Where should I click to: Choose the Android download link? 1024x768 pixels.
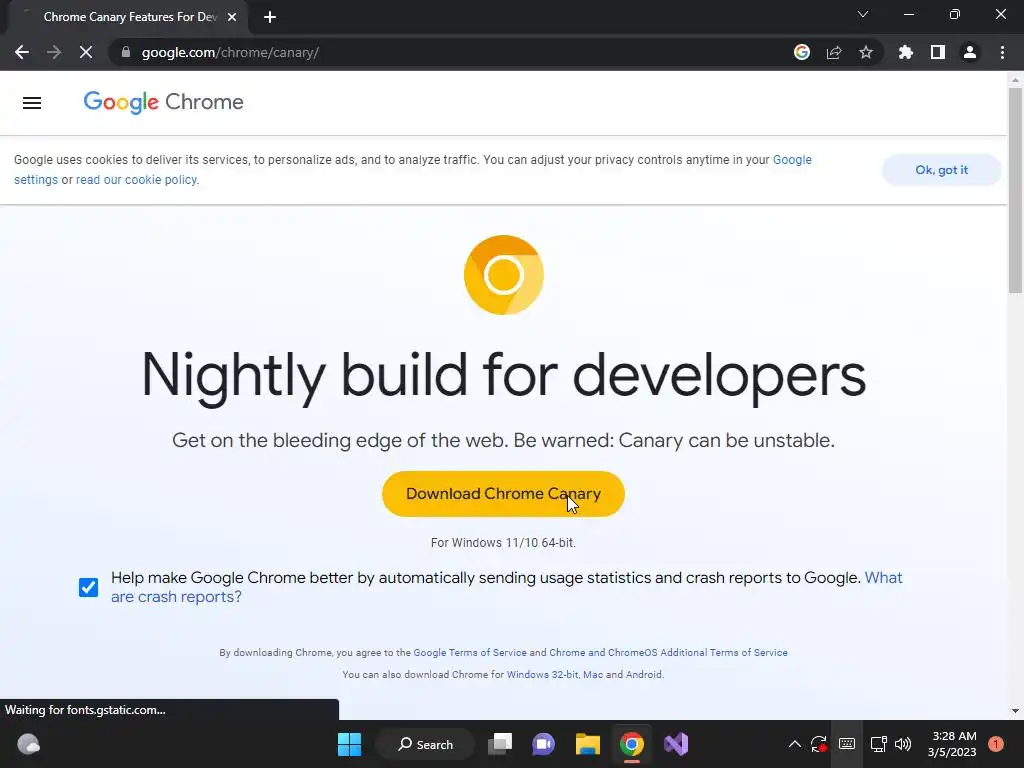click(x=644, y=675)
